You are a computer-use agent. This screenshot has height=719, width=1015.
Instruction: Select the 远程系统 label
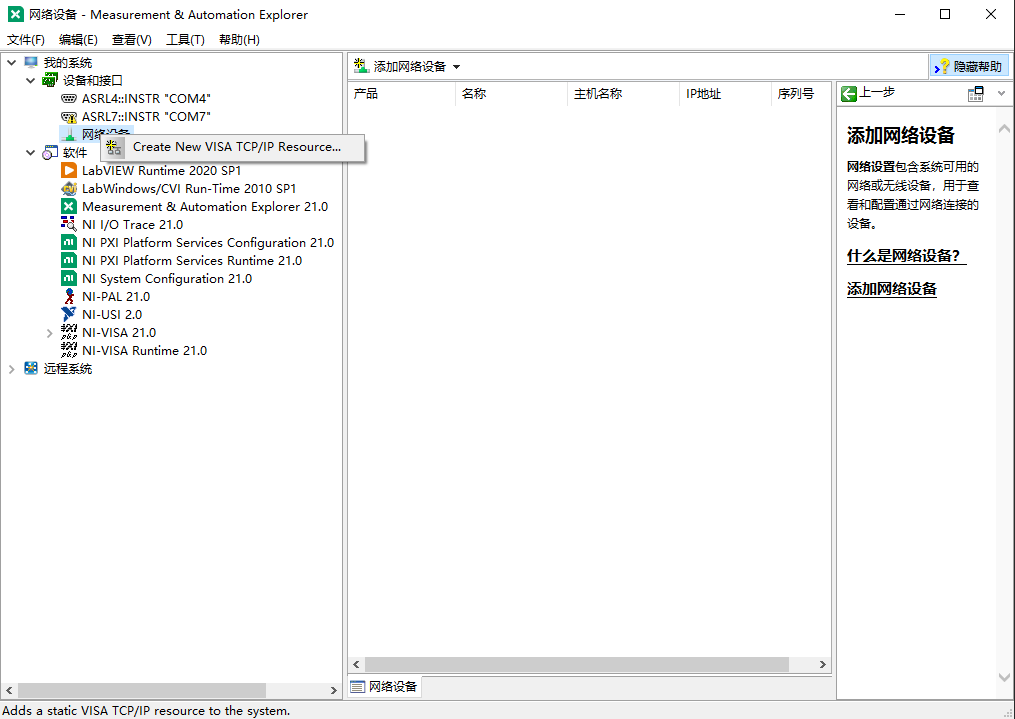tap(68, 369)
